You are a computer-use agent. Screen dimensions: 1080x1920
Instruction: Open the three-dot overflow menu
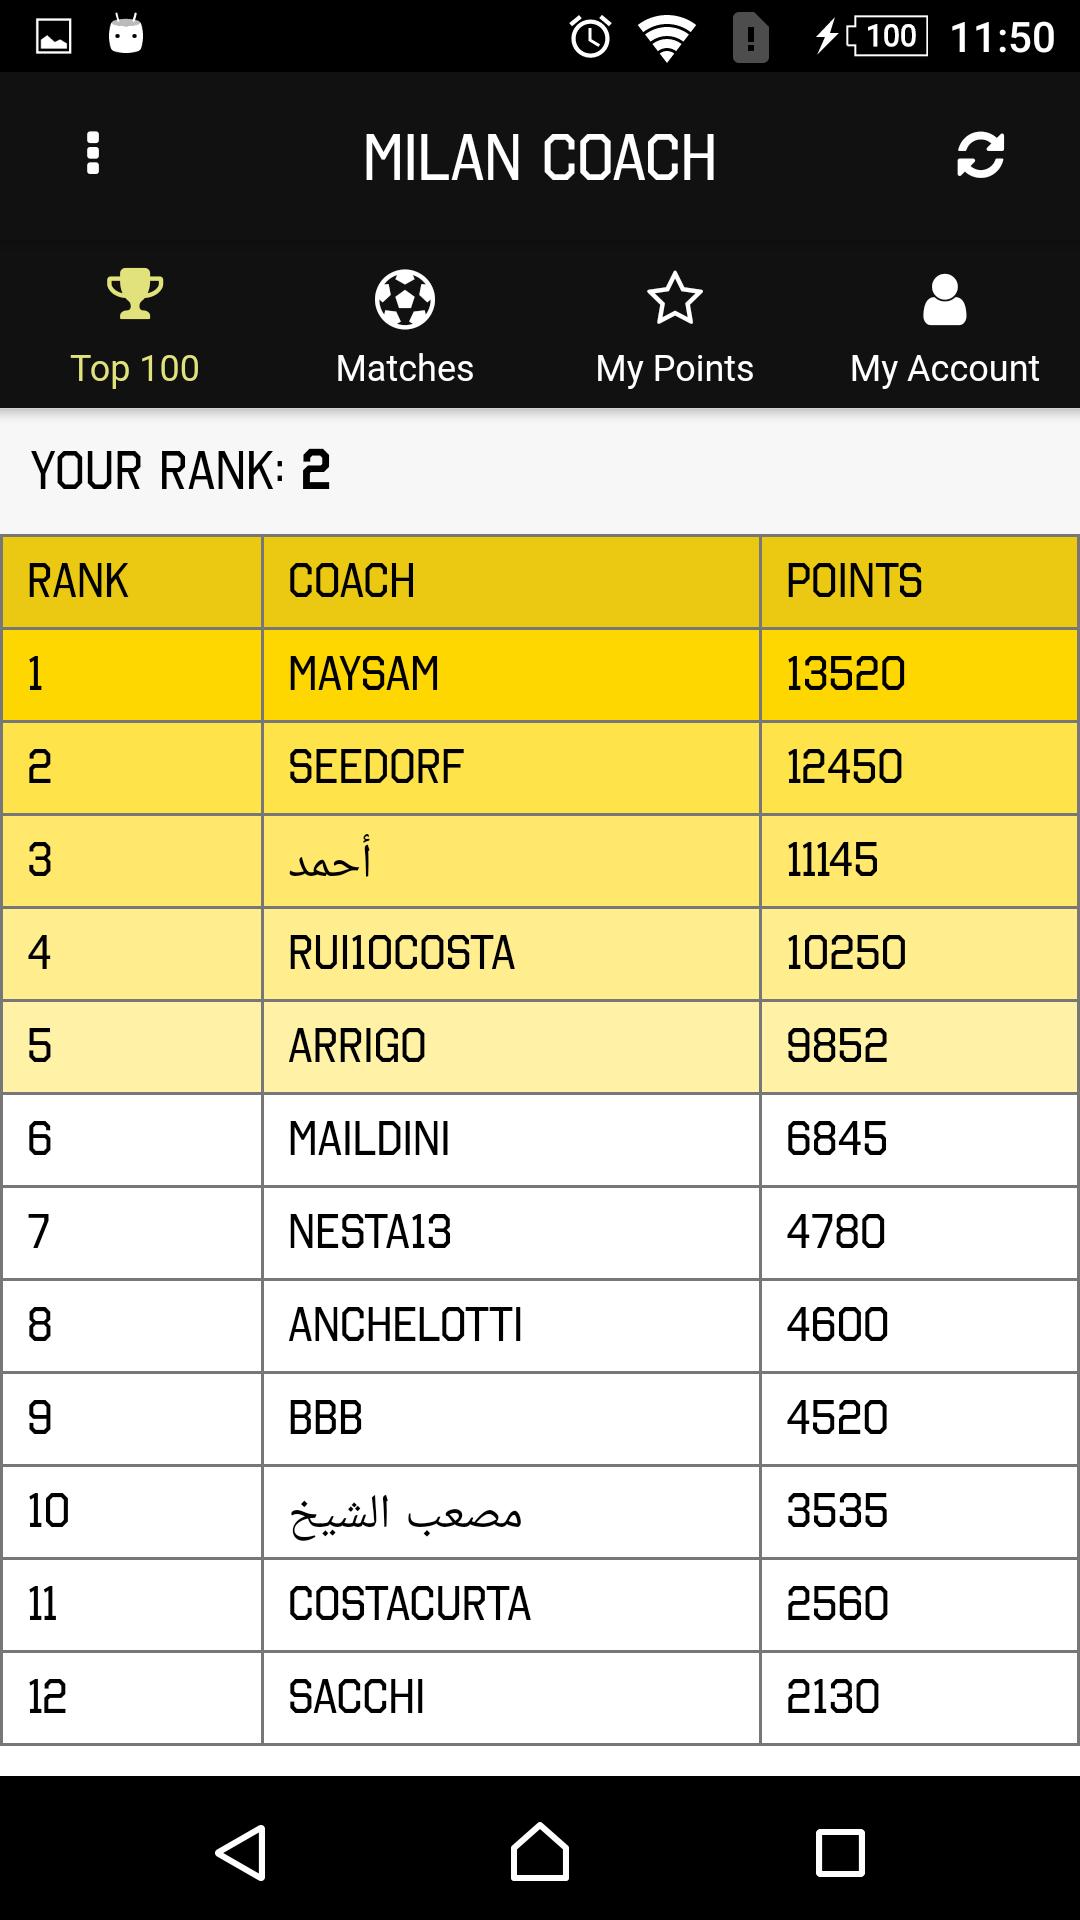pos(93,154)
